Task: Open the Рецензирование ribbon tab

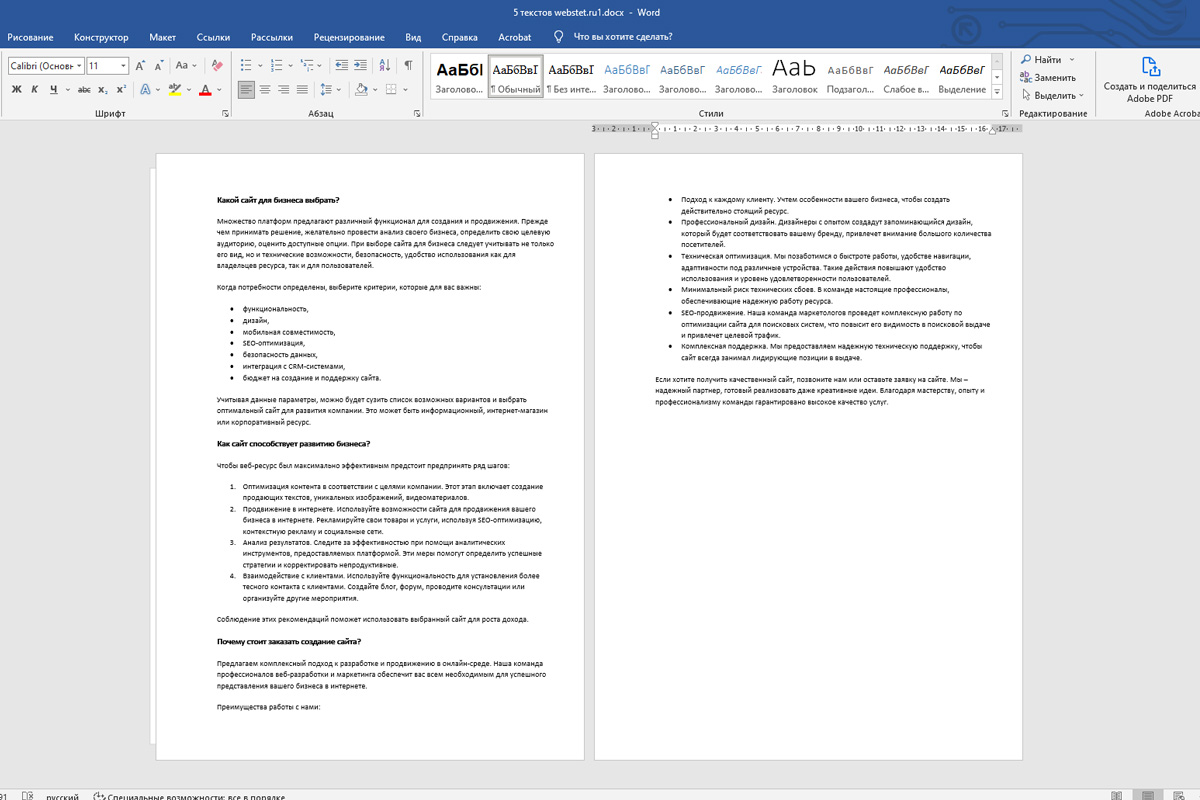Action: pos(349,37)
